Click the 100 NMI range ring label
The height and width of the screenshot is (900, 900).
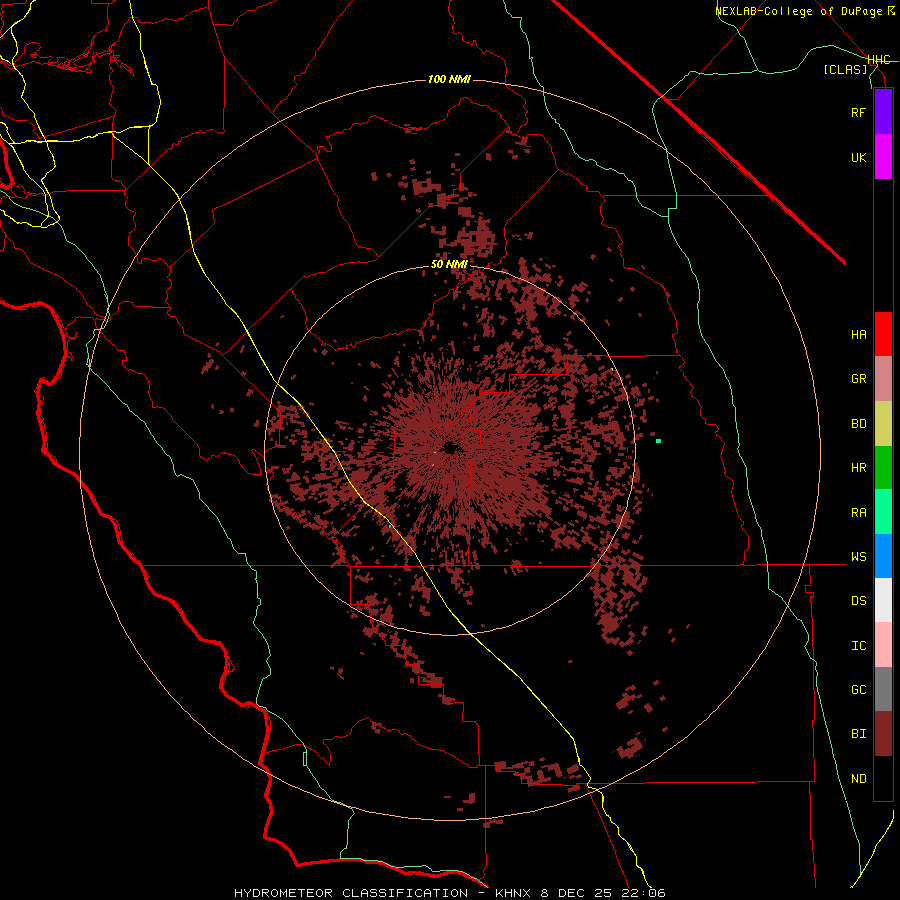(x=449, y=79)
